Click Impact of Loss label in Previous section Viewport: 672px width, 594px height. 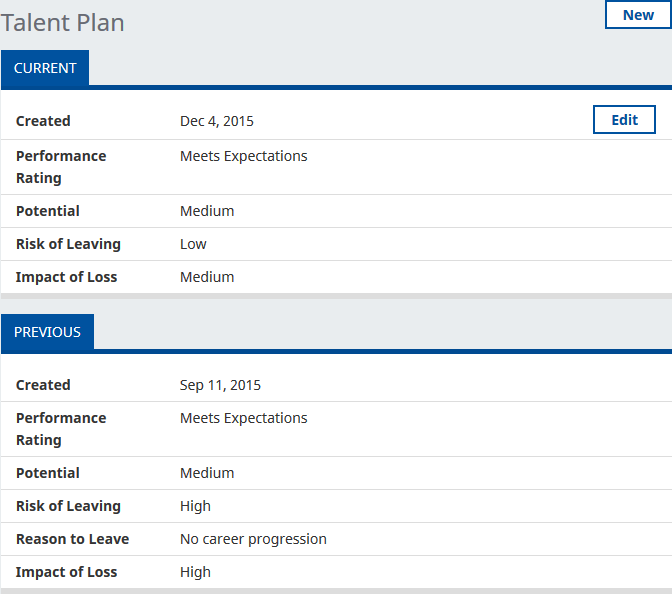(66, 572)
